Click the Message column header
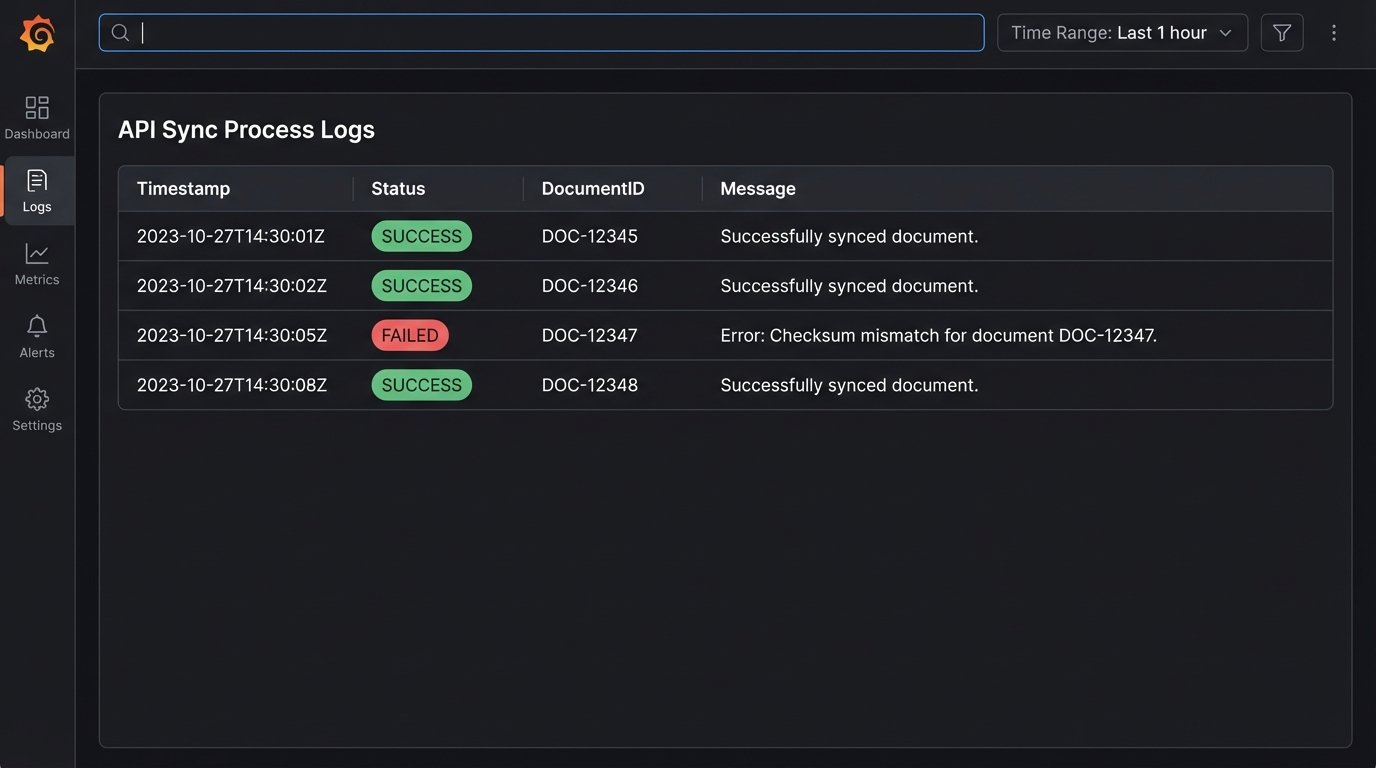This screenshot has height=768, width=1376. (x=757, y=188)
